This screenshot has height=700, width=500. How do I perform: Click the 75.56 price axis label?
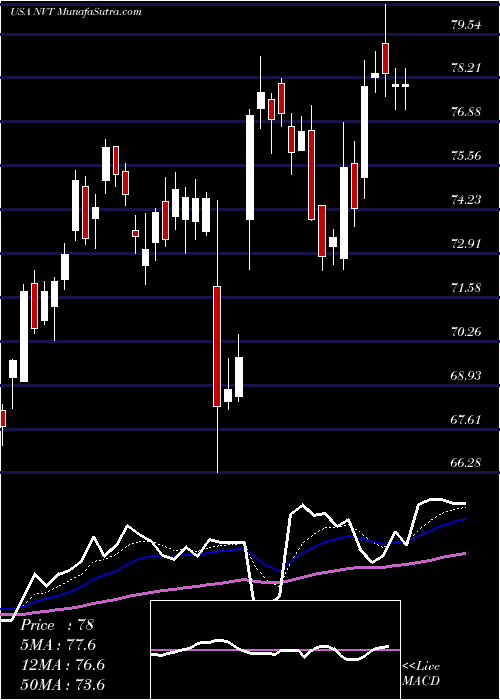[x=466, y=156]
